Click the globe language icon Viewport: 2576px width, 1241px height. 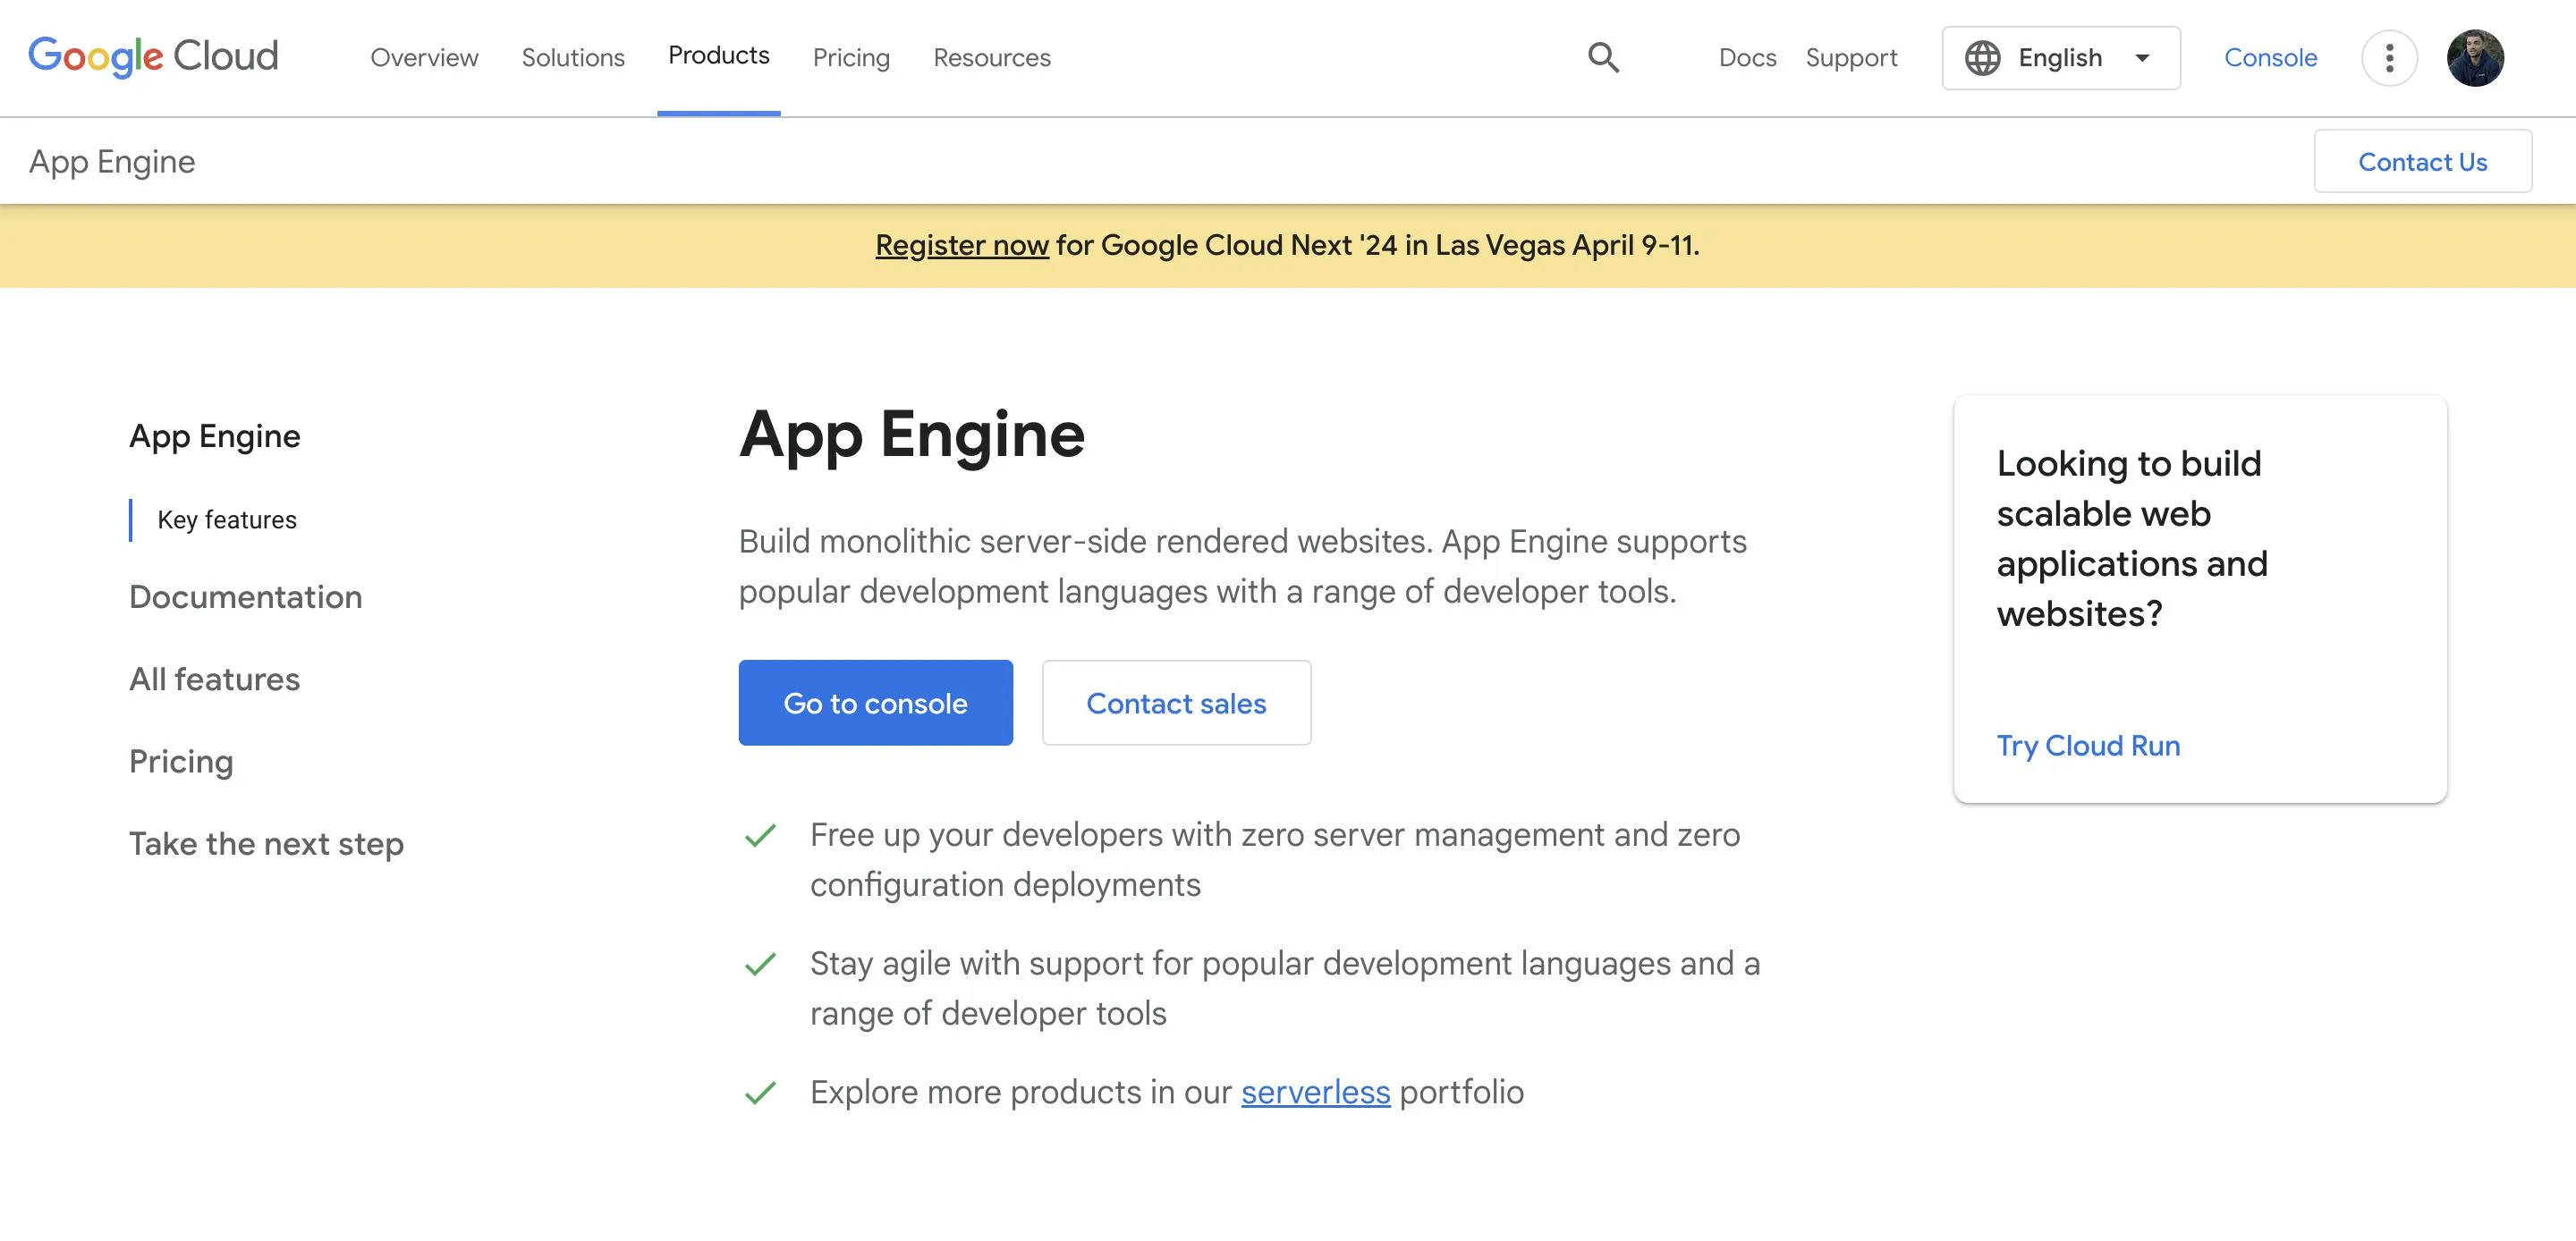[1982, 58]
